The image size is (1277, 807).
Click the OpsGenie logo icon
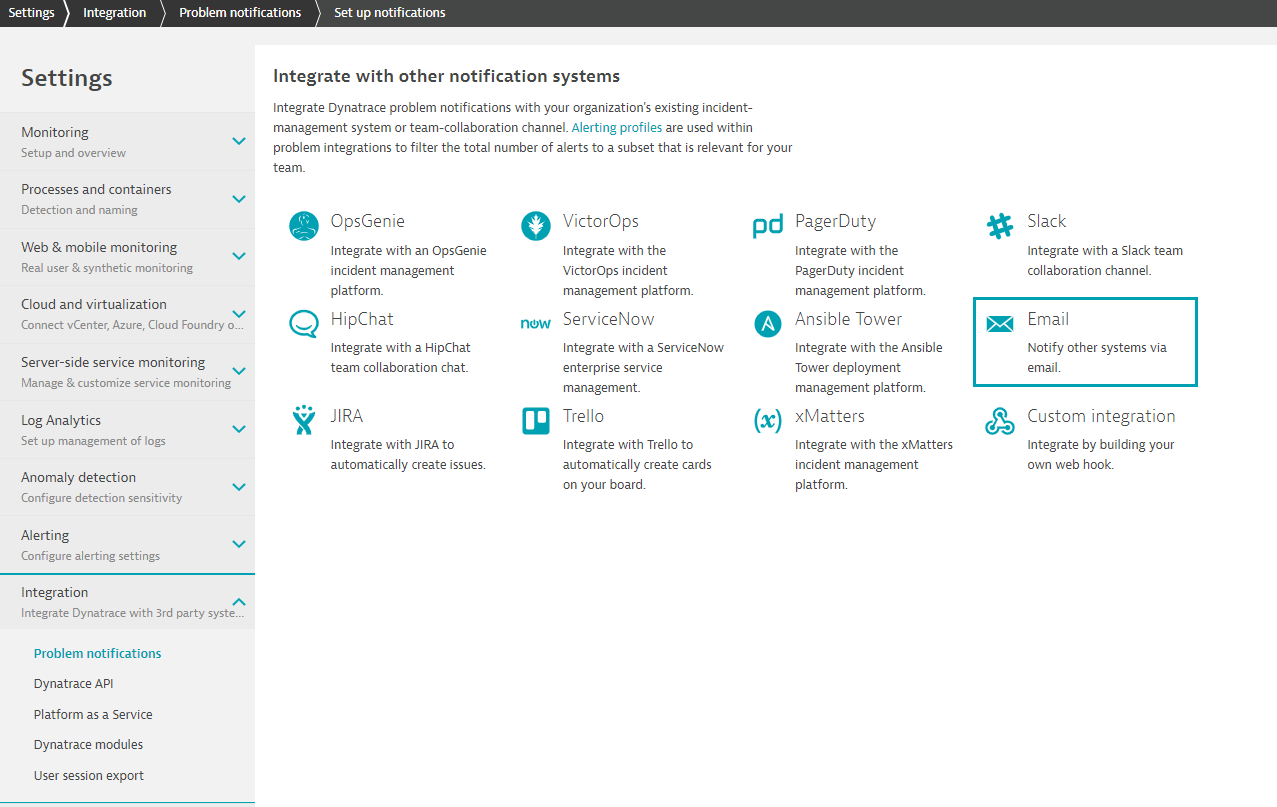pos(303,226)
